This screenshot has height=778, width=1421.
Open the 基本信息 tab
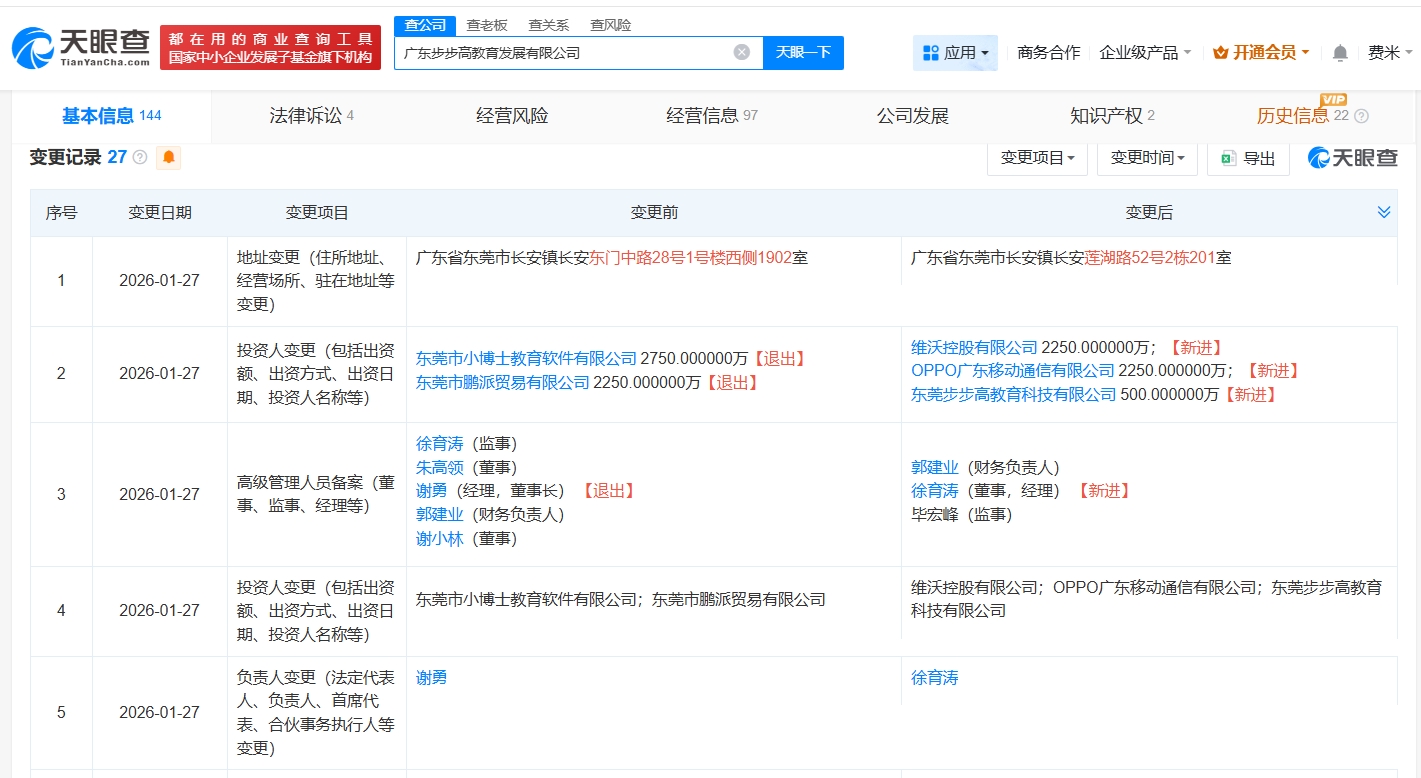click(111, 116)
